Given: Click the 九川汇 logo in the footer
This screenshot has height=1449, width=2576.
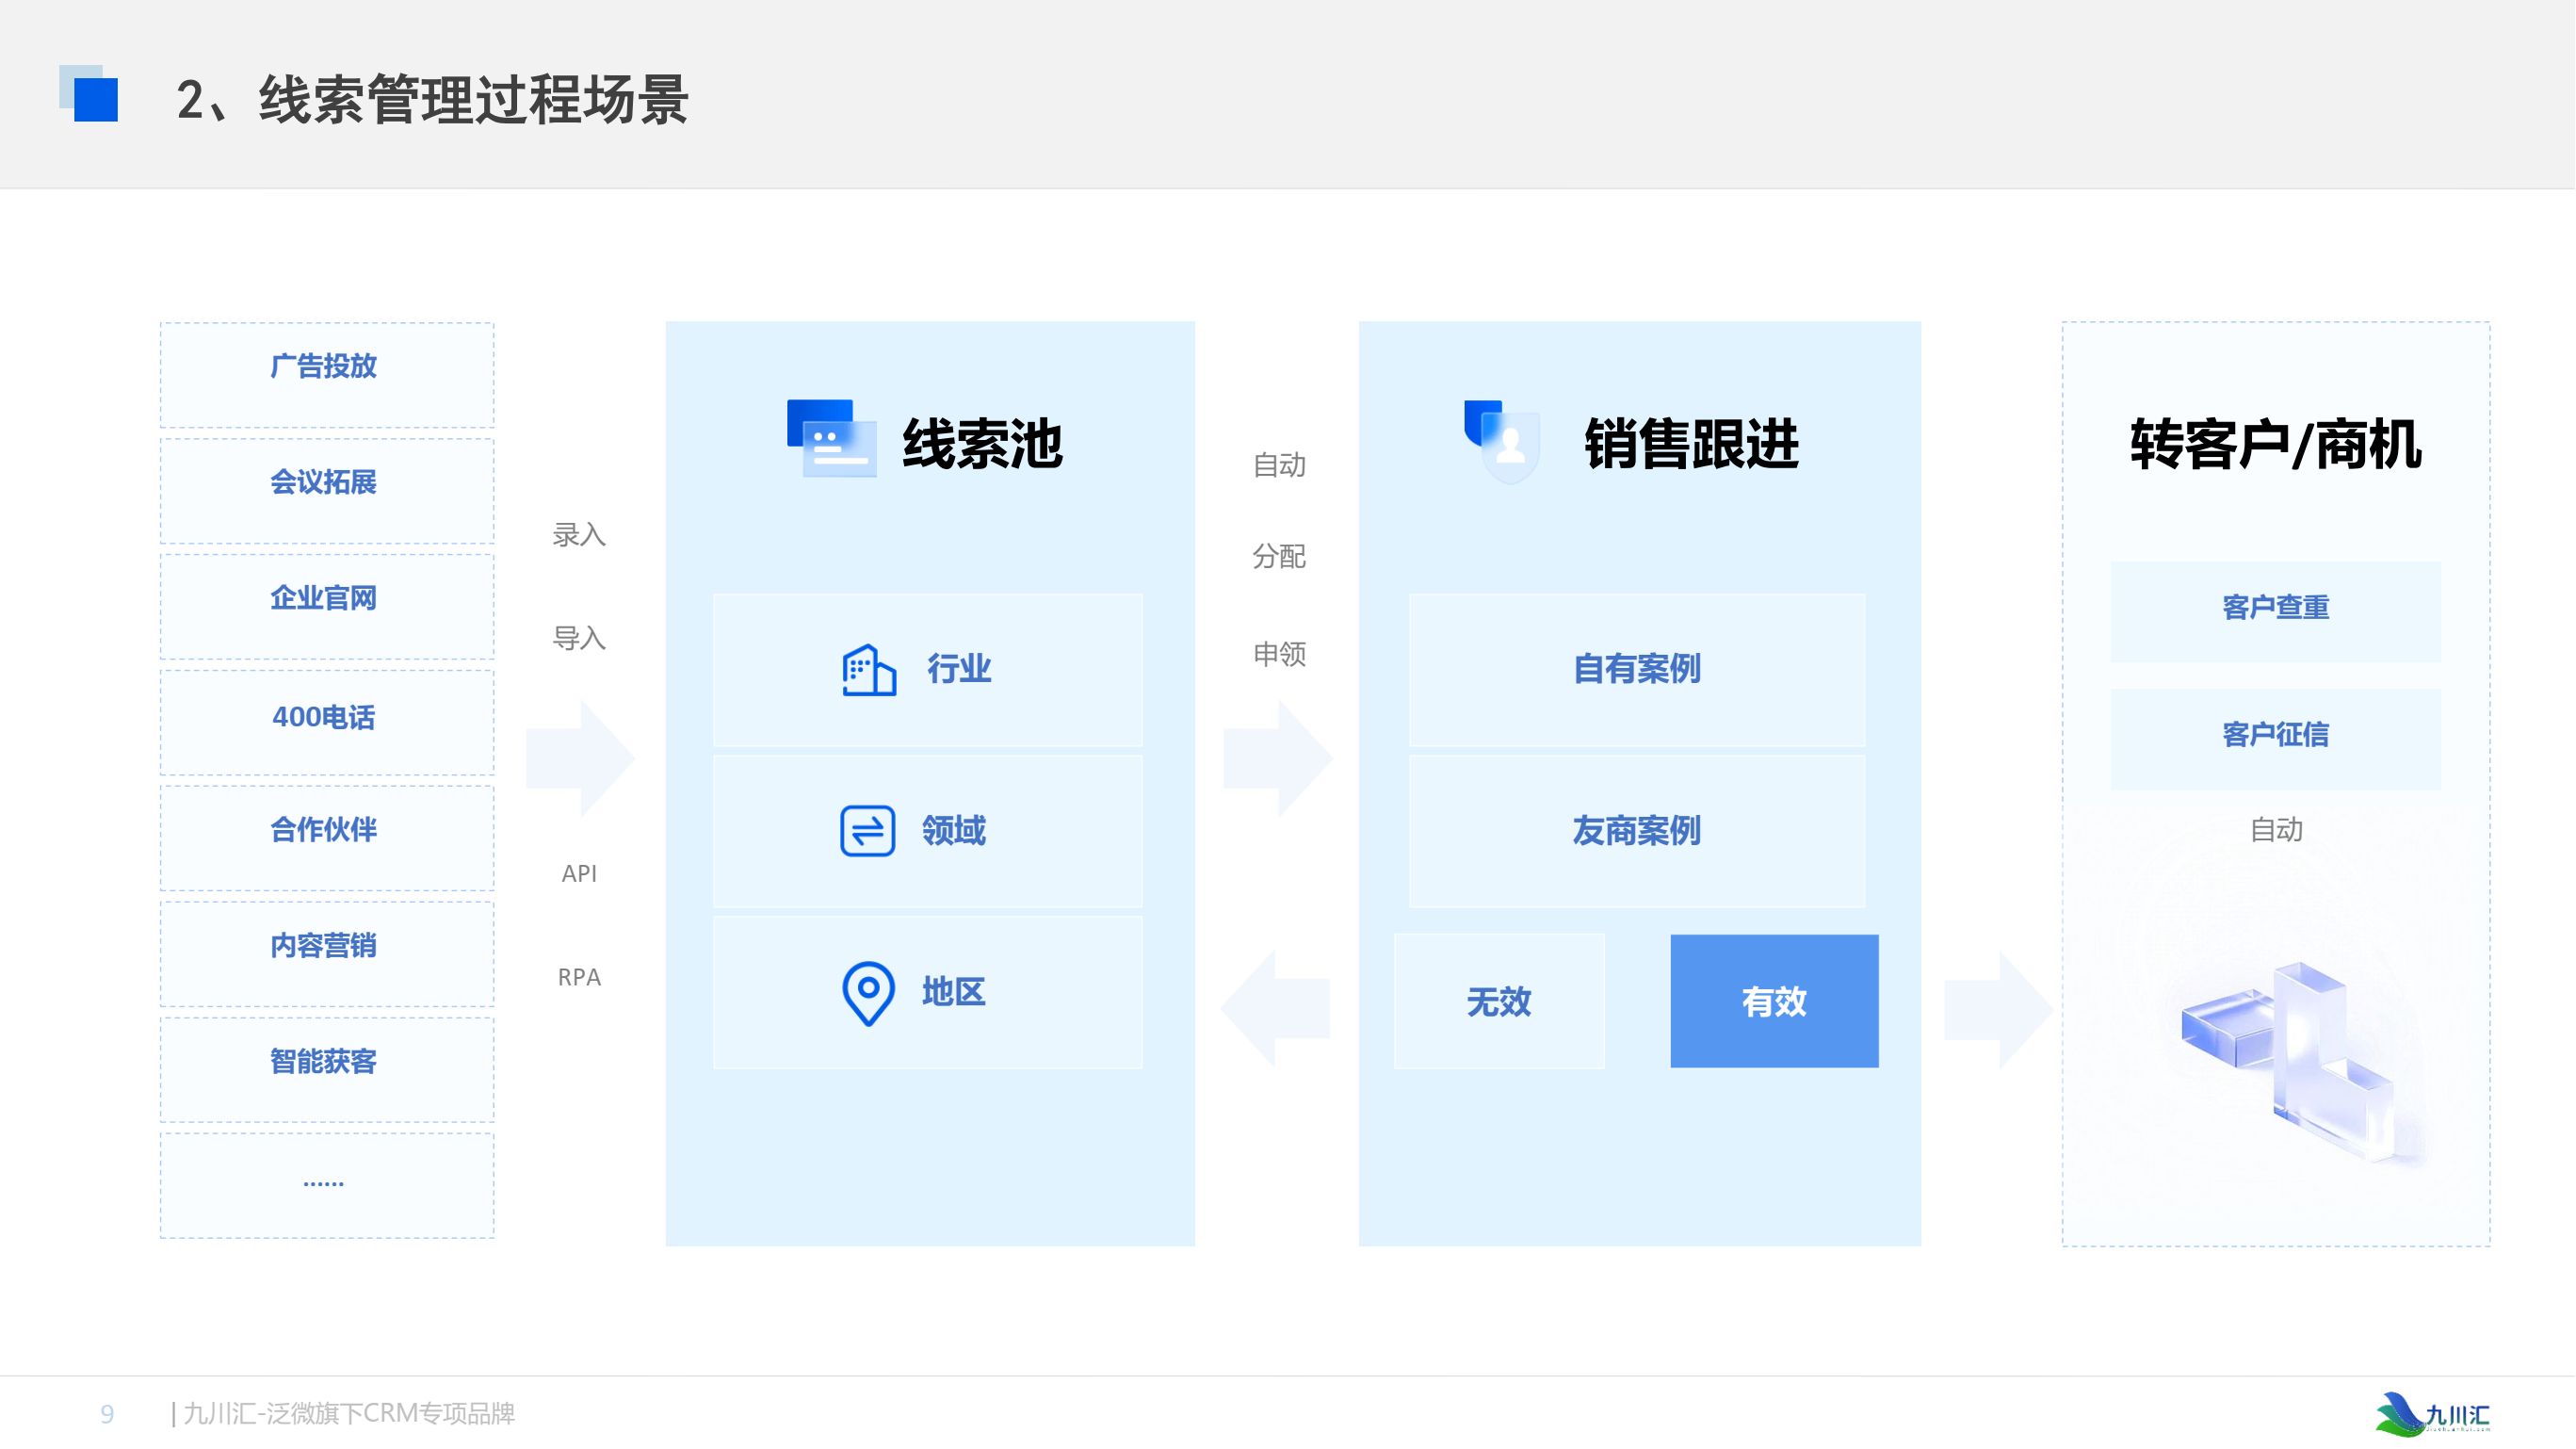Looking at the screenshot, I should pos(2432,1413).
